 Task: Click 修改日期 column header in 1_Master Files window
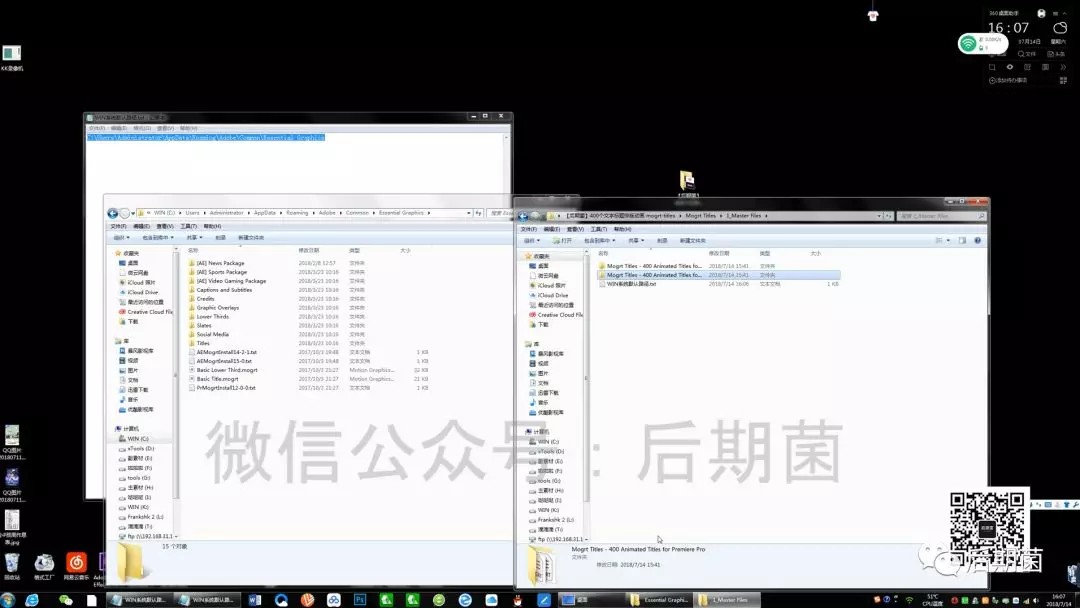(x=719, y=253)
